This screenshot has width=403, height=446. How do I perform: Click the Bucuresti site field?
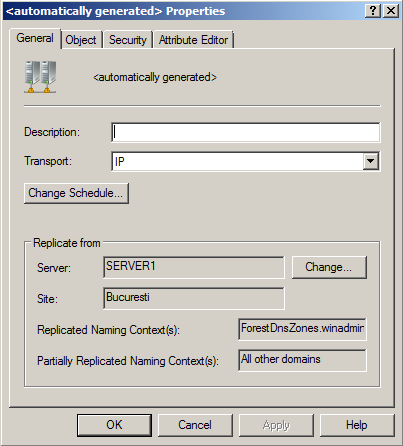pos(194,298)
